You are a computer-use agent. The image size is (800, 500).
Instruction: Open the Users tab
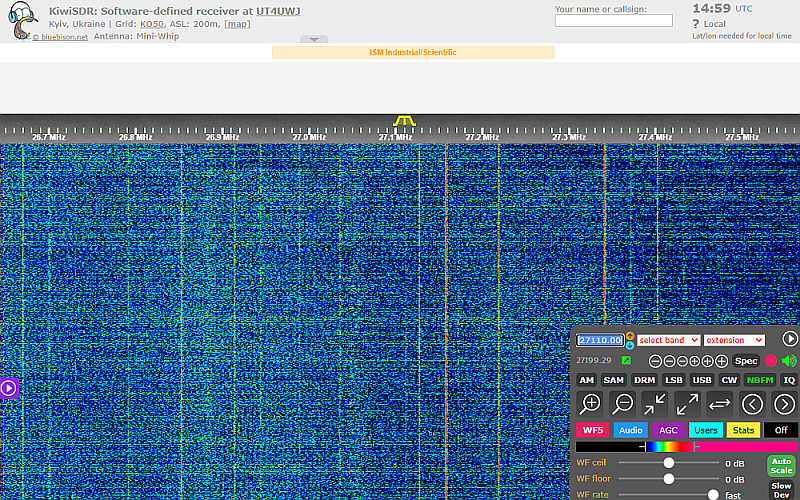706,430
